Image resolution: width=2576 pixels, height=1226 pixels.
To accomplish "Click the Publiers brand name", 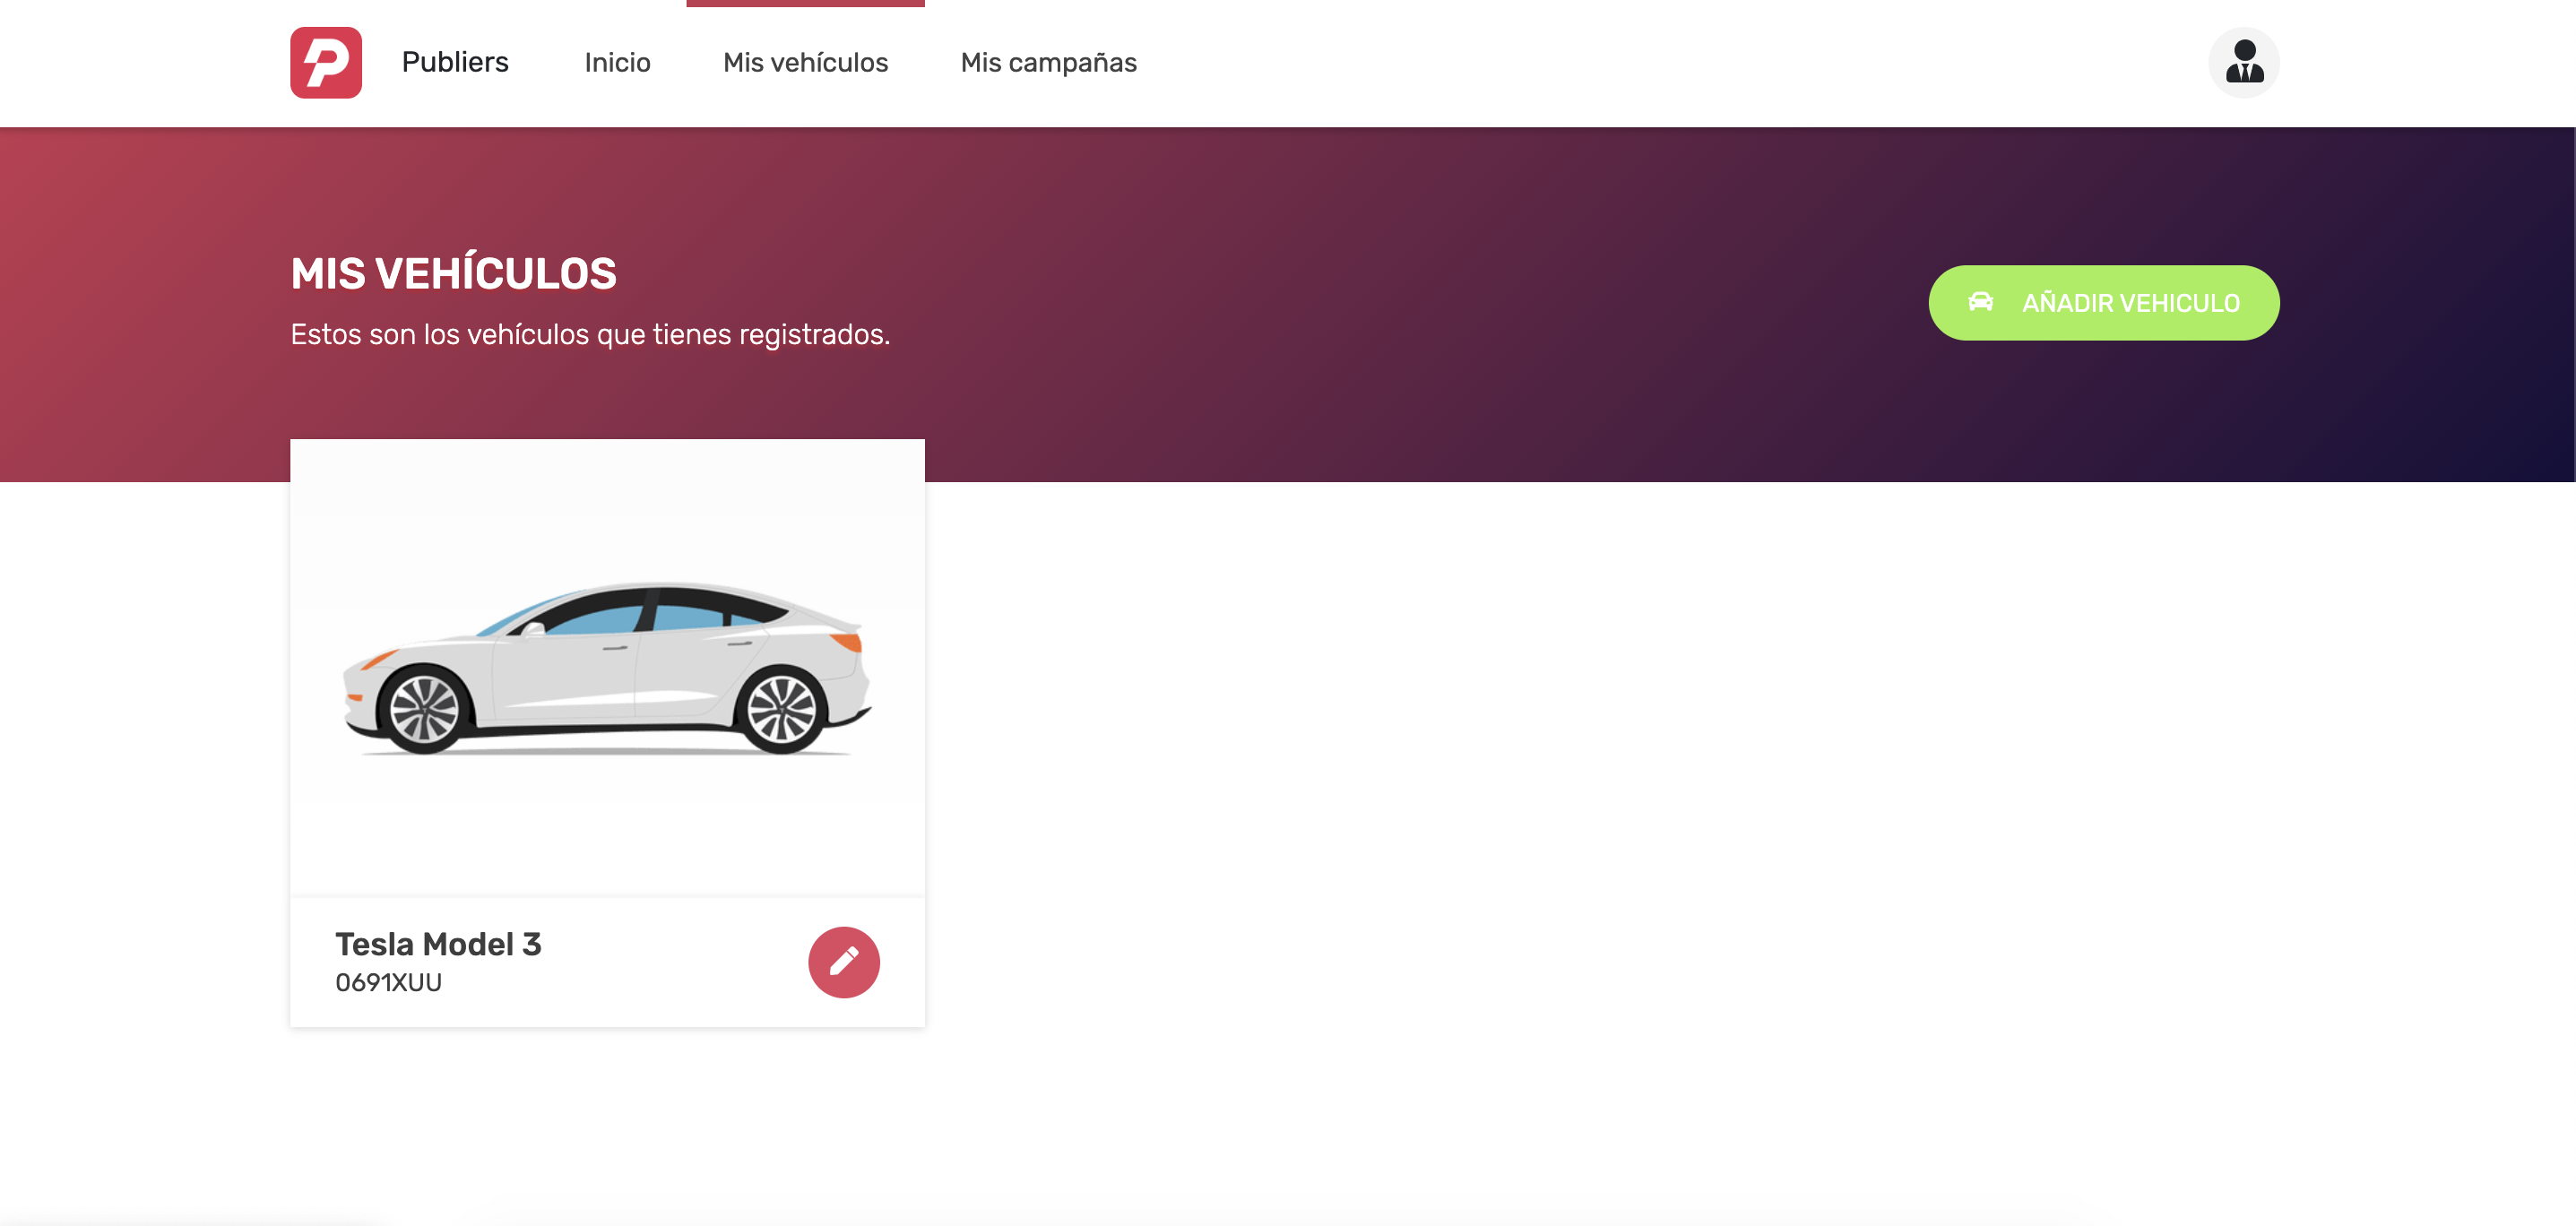I will [455, 62].
